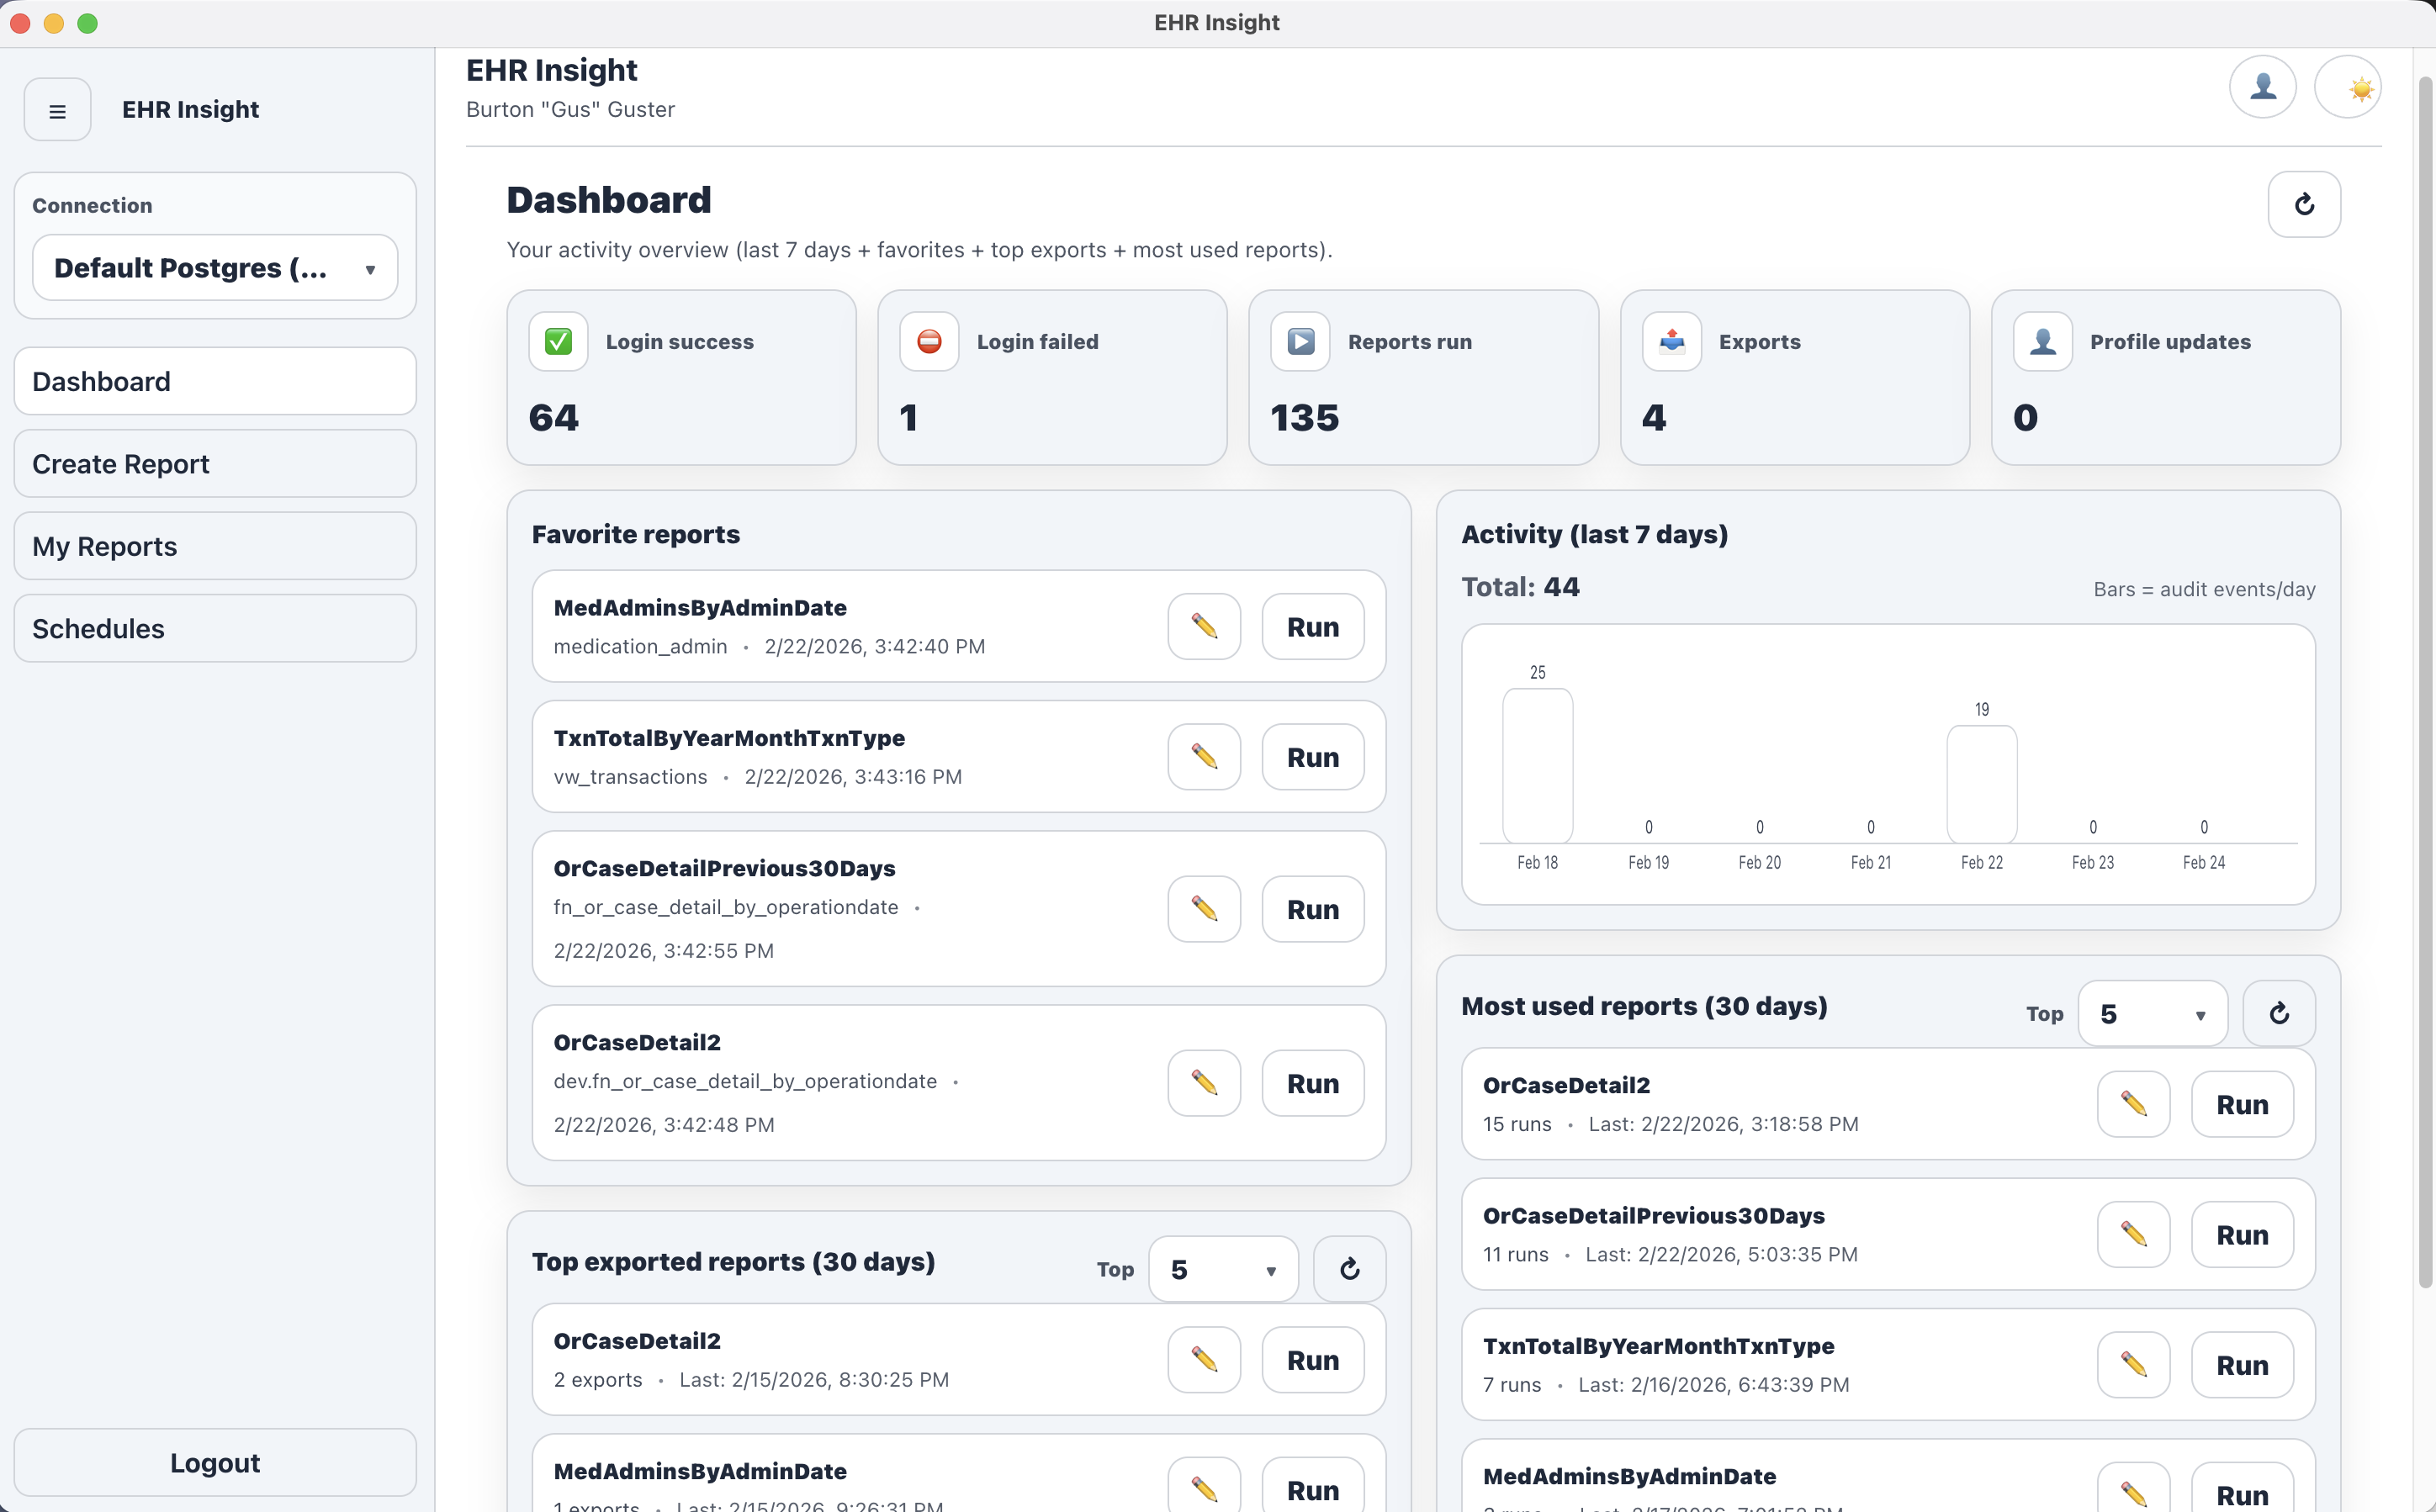Switch to the Schedules section
The image size is (2436, 1512).
215,628
